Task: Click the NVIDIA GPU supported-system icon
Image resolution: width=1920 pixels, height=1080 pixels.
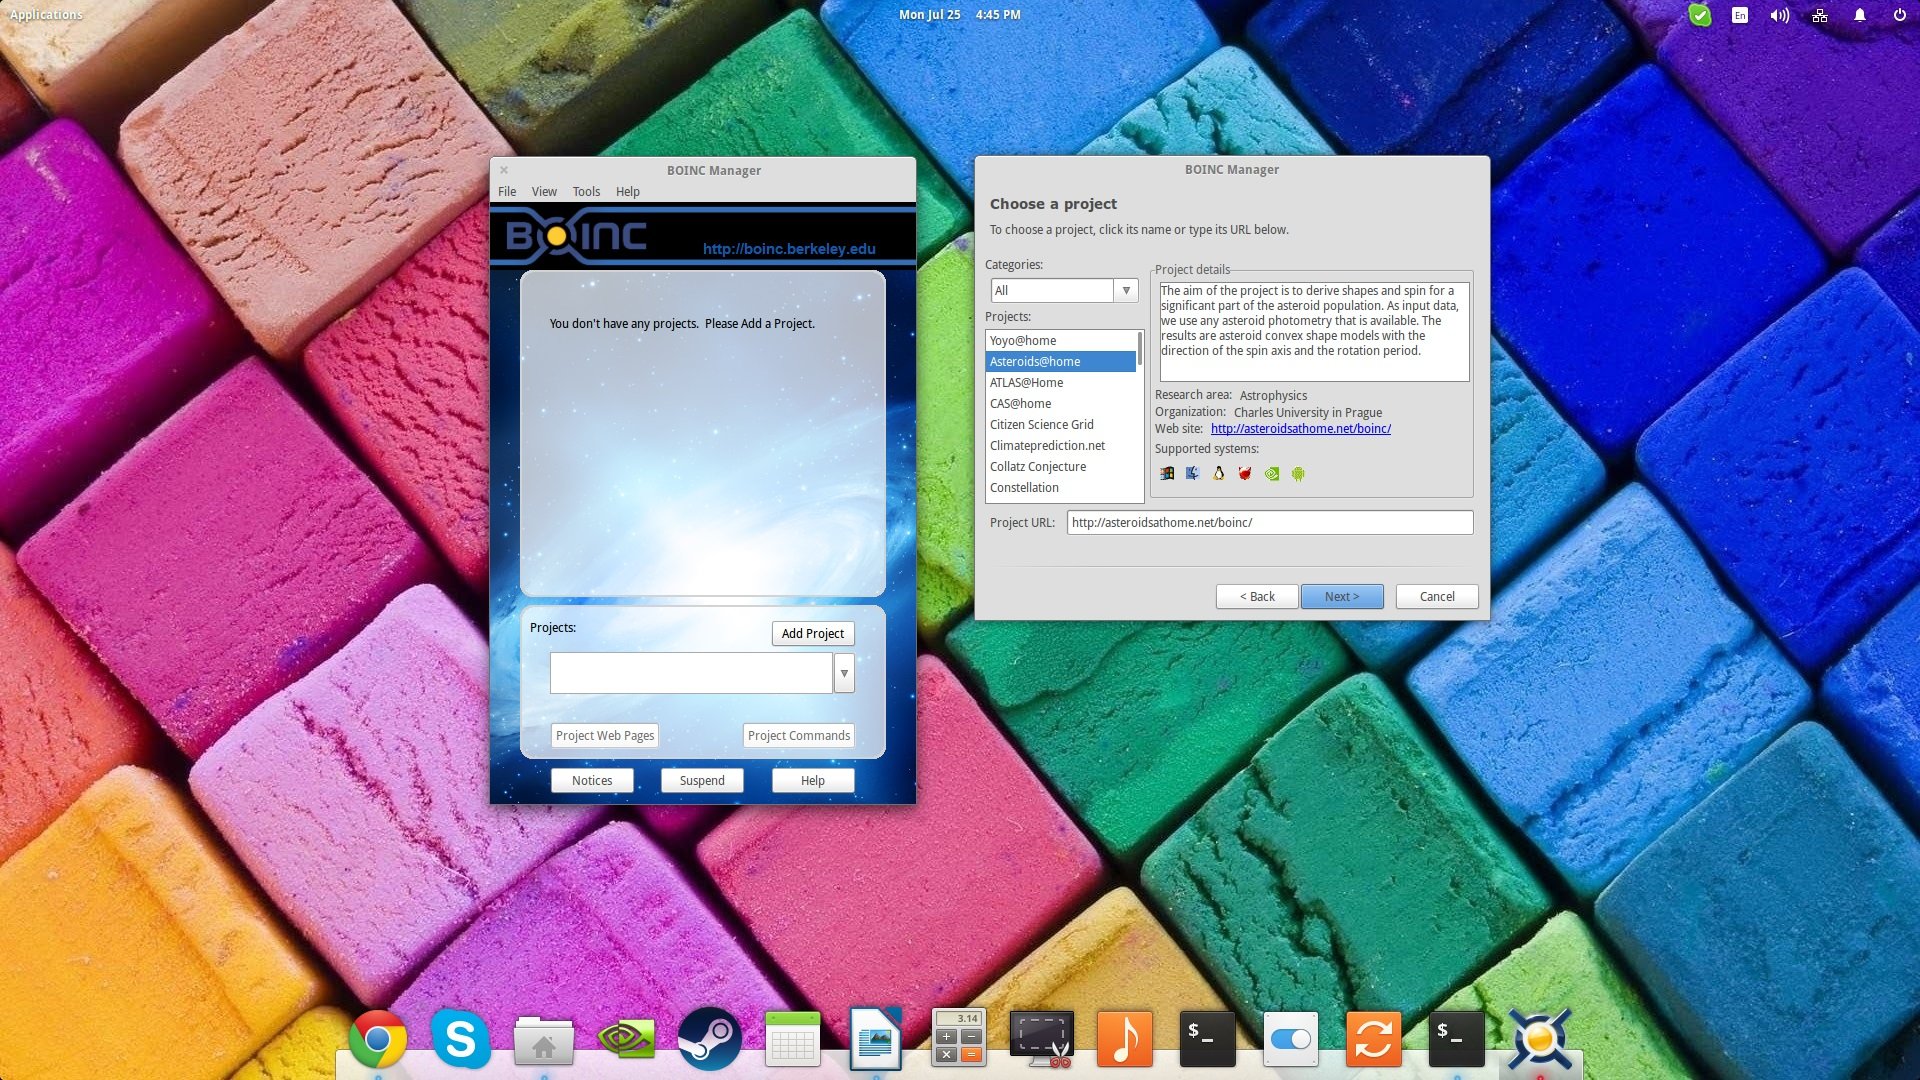Action: tap(1271, 474)
